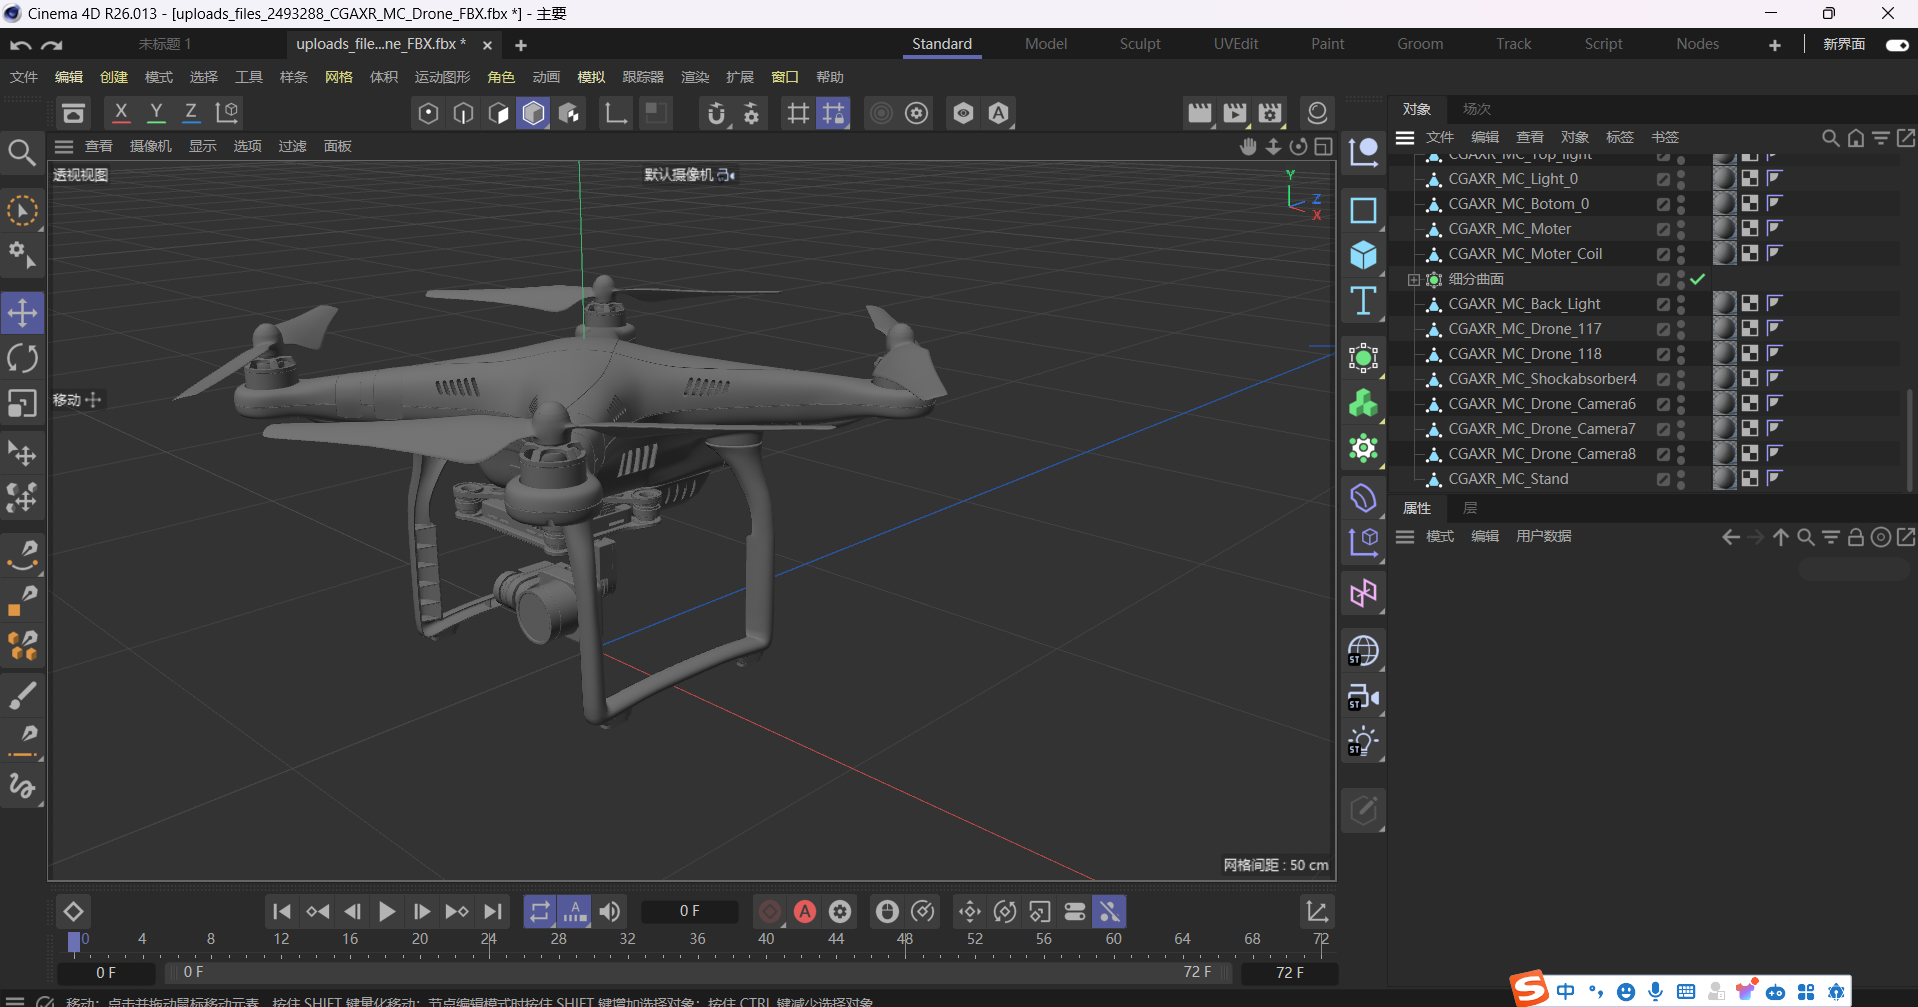Toggle autokeying red A button
1918x1007 pixels.
click(x=805, y=911)
